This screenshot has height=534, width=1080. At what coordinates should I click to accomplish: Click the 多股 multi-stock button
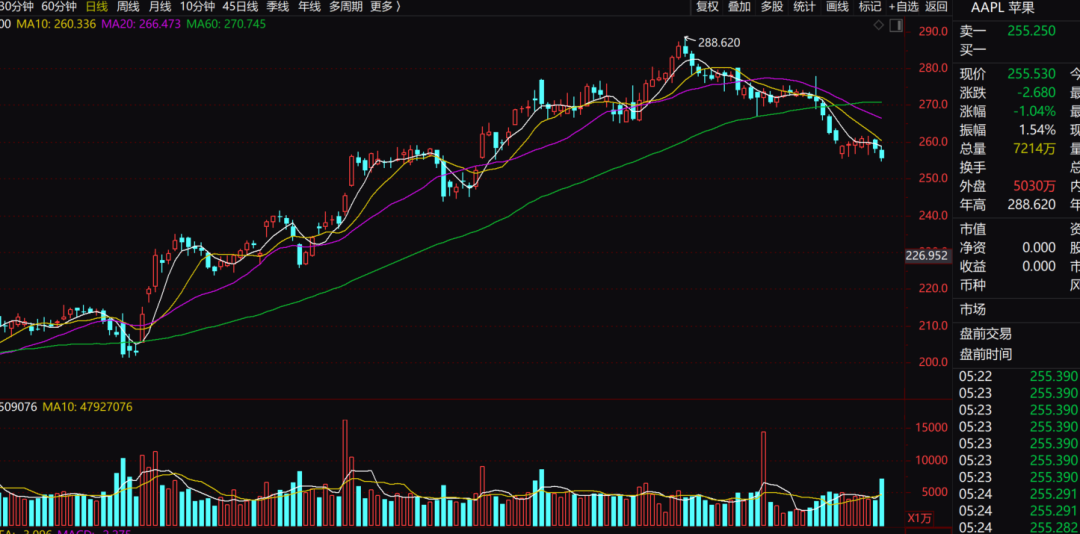(x=772, y=7)
